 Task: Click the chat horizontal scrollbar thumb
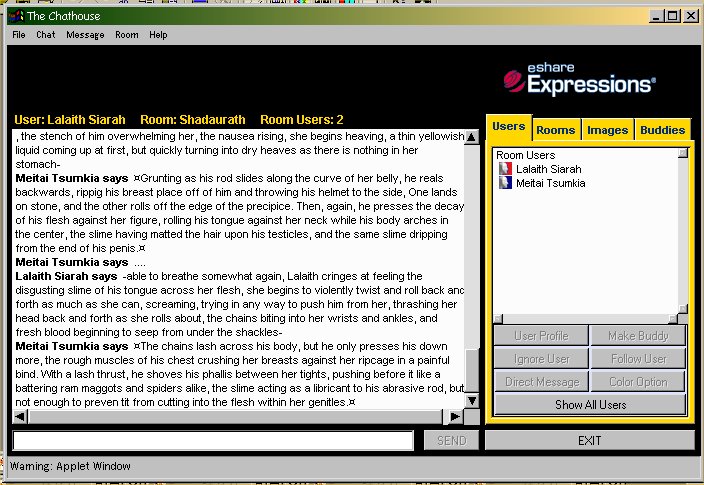click(235, 417)
